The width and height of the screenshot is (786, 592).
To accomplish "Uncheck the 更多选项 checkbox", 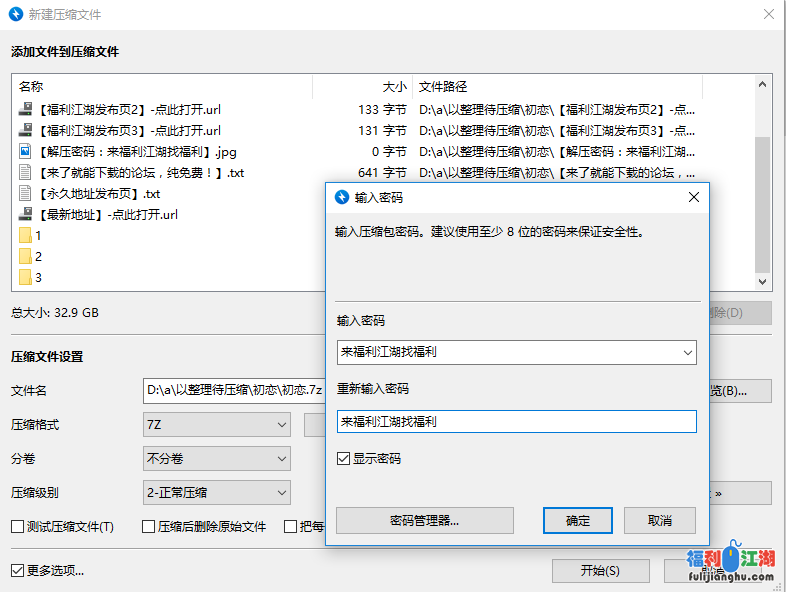I will 18,571.
